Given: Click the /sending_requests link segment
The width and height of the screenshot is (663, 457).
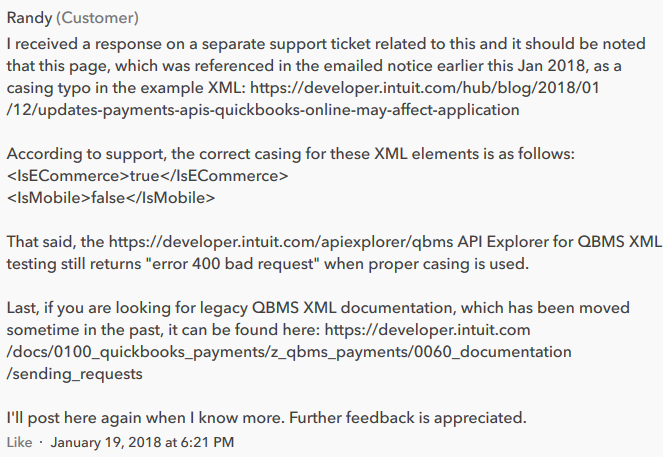Looking at the screenshot, I should (74, 374).
